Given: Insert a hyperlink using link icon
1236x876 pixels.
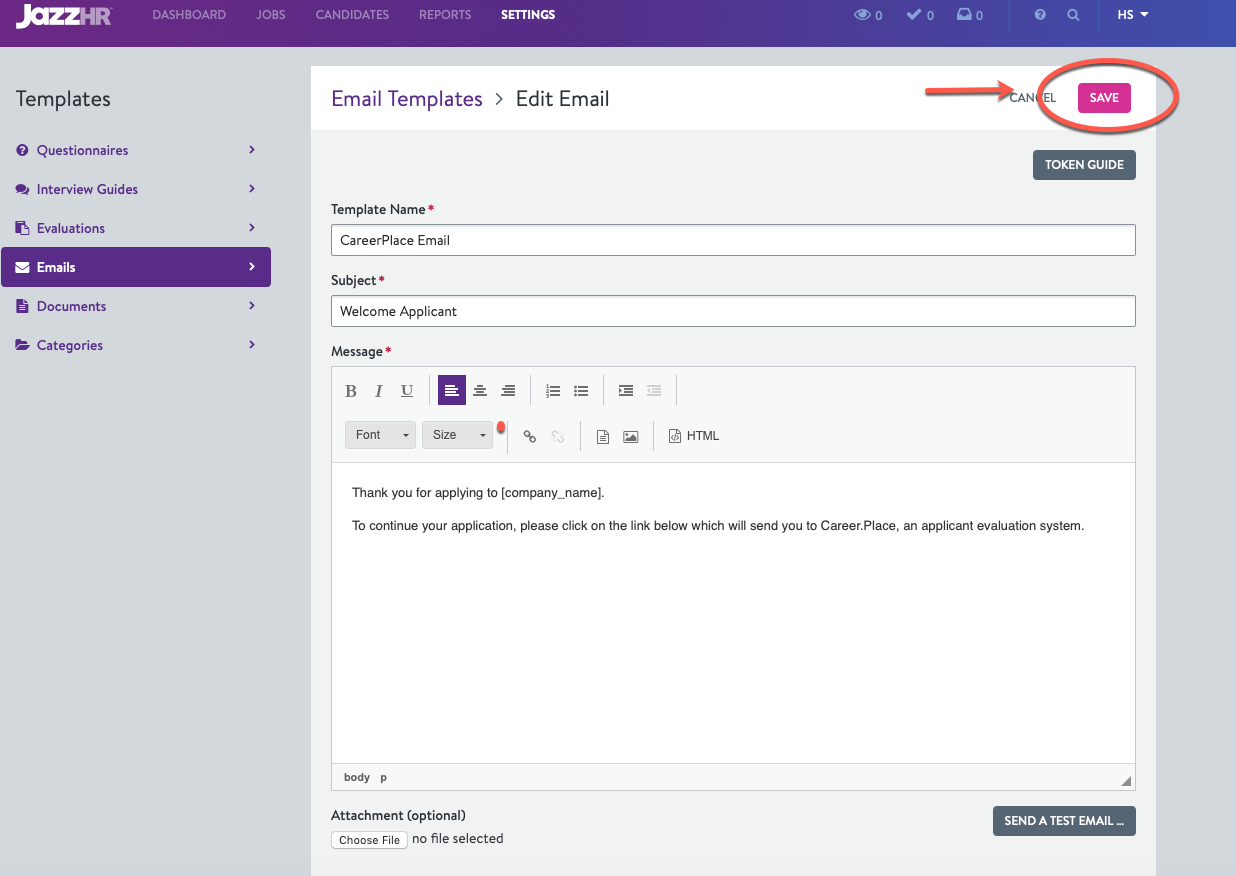Looking at the screenshot, I should pos(530,436).
